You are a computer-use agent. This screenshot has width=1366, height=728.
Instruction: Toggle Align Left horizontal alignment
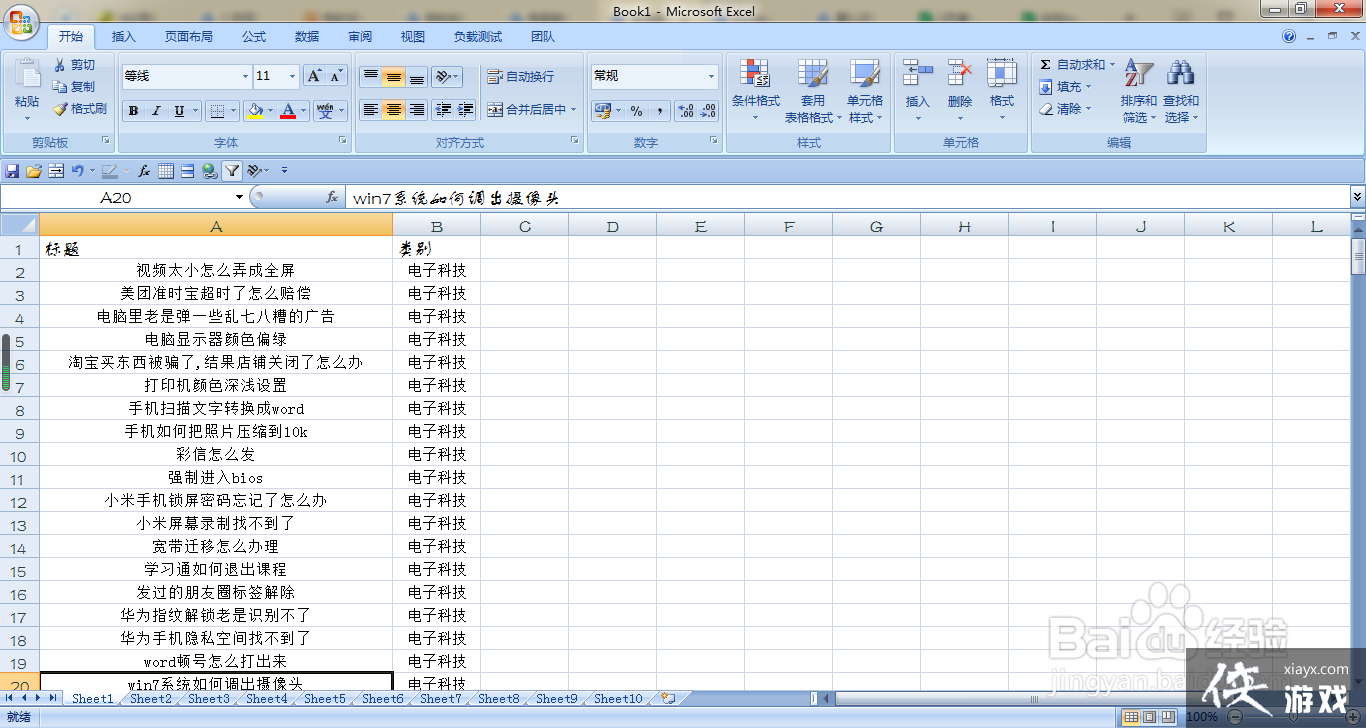pyautogui.click(x=371, y=110)
